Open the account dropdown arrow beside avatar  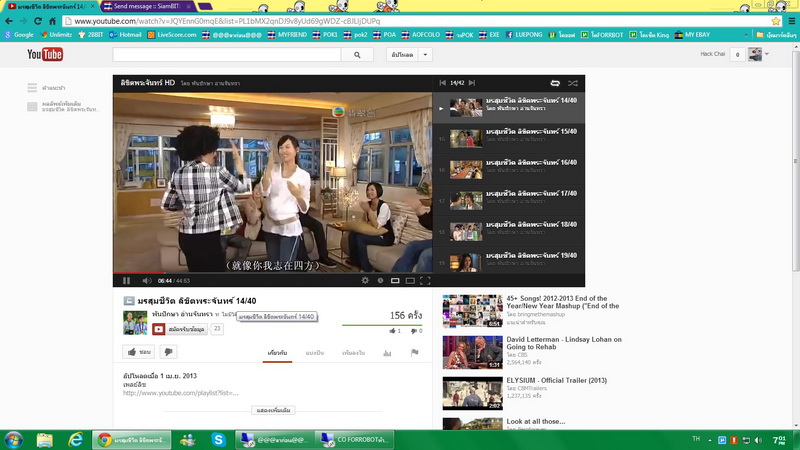tap(767, 54)
